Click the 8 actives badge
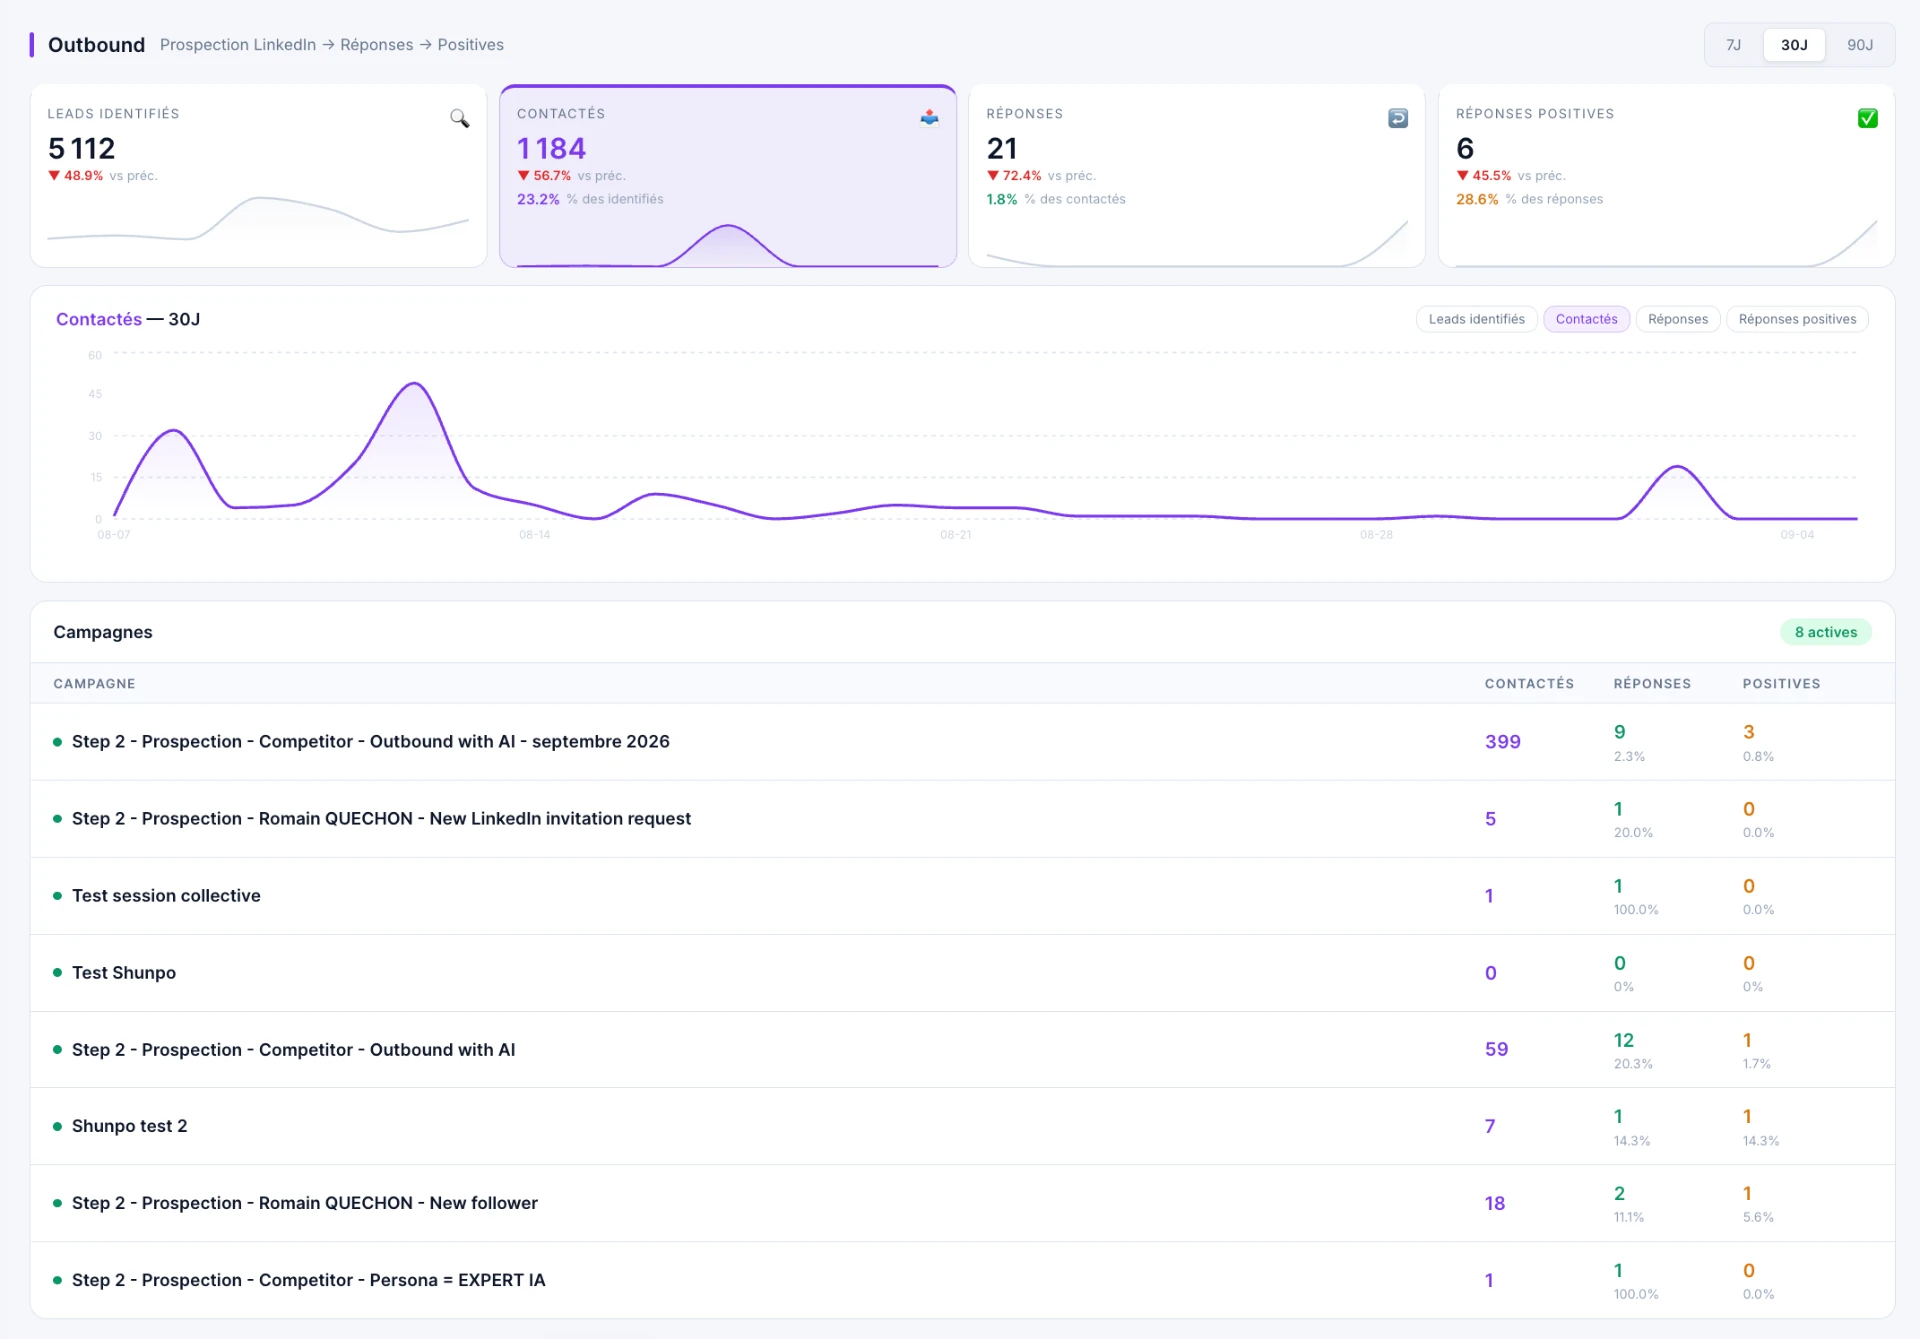1920x1339 pixels. 1825,632
